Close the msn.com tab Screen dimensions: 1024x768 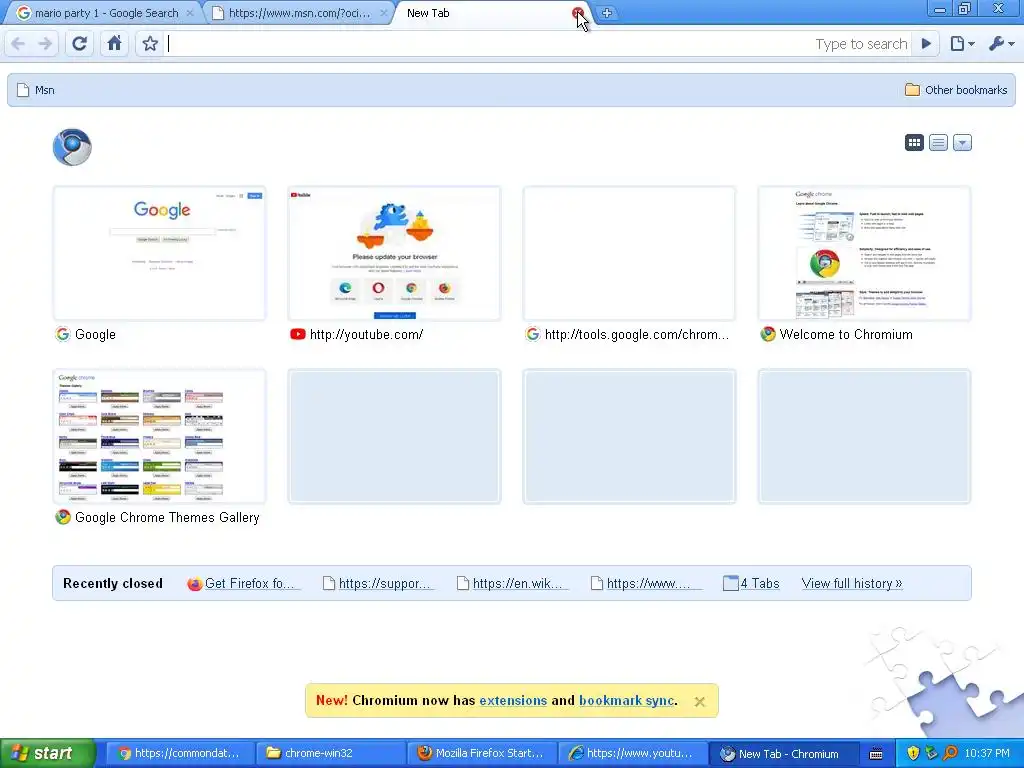[384, 13]
